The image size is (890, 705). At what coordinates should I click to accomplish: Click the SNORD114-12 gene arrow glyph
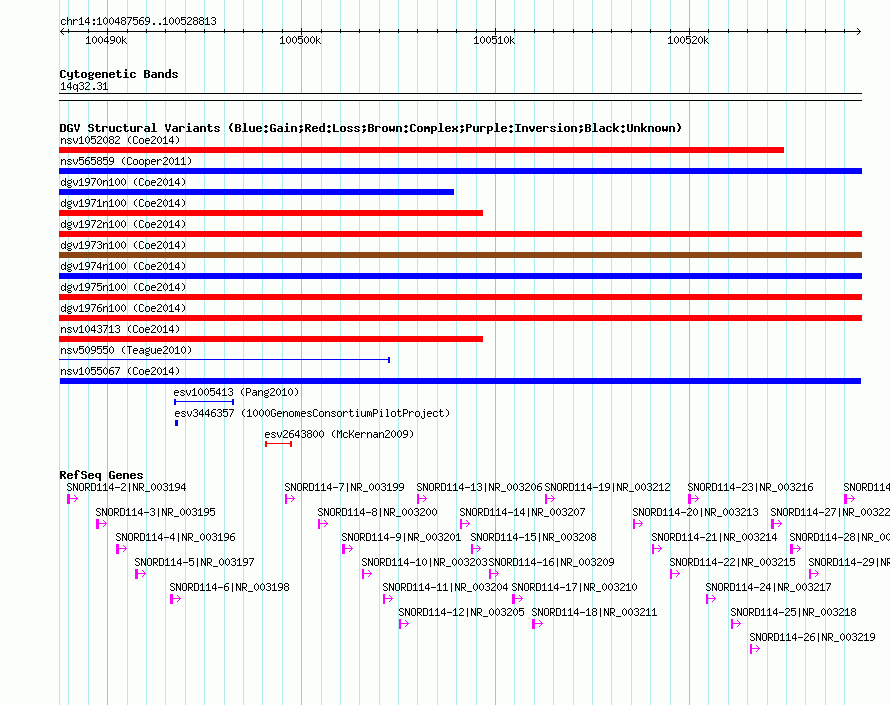(x=404, y=624)
